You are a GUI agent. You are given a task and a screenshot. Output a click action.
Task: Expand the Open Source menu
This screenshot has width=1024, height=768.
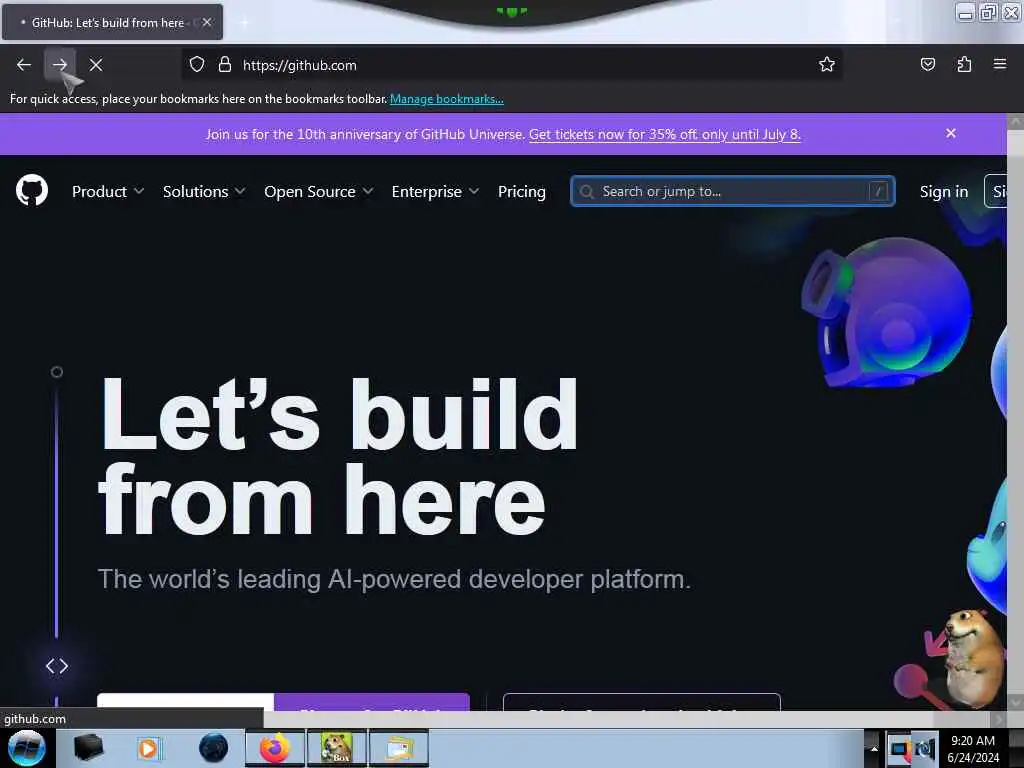click(x=318, y=191)
